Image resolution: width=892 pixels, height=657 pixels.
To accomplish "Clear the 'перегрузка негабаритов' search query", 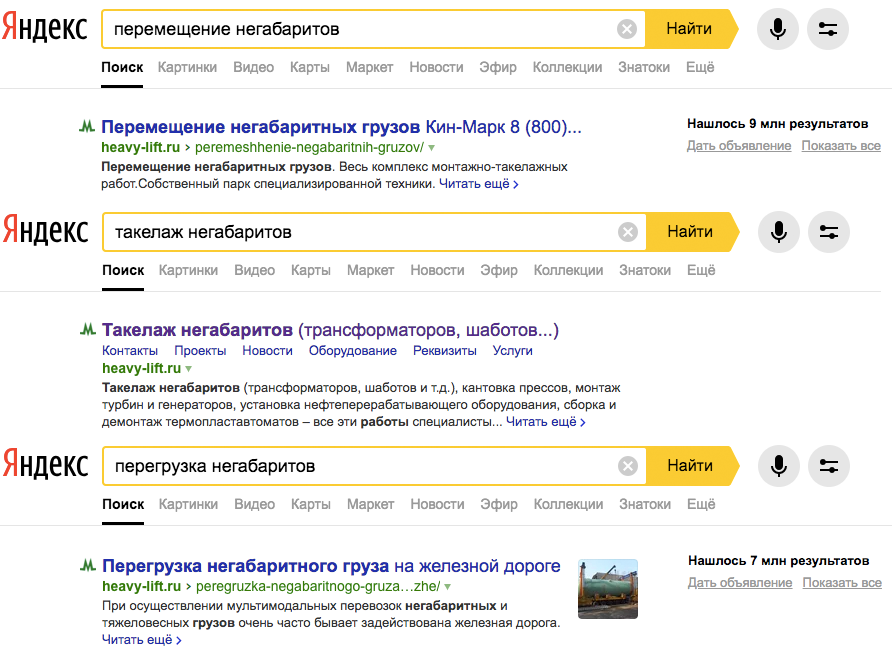I will [627, 466].
